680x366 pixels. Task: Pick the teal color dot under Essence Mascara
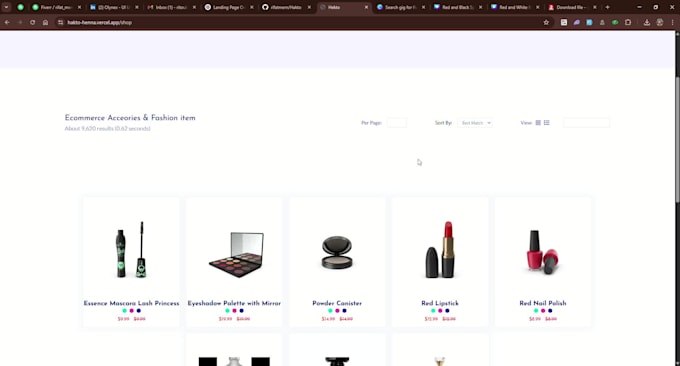pos(124,310)
